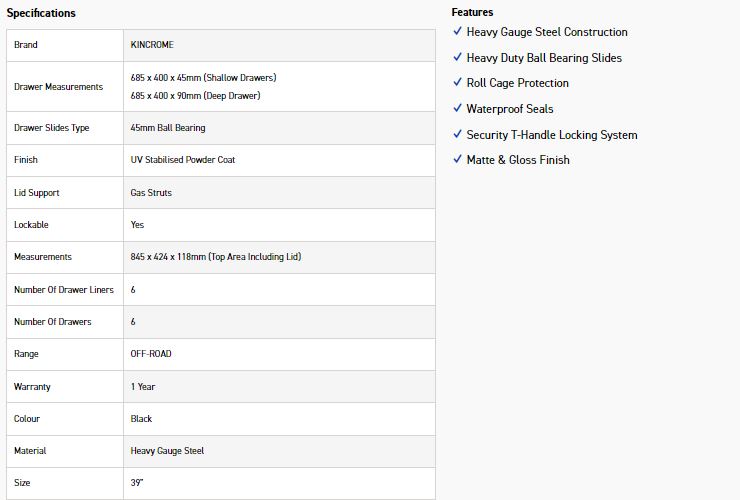Select the OFF-ROAD range value
The width and height of the screenshot is (740, 500).
coord(151,354)
